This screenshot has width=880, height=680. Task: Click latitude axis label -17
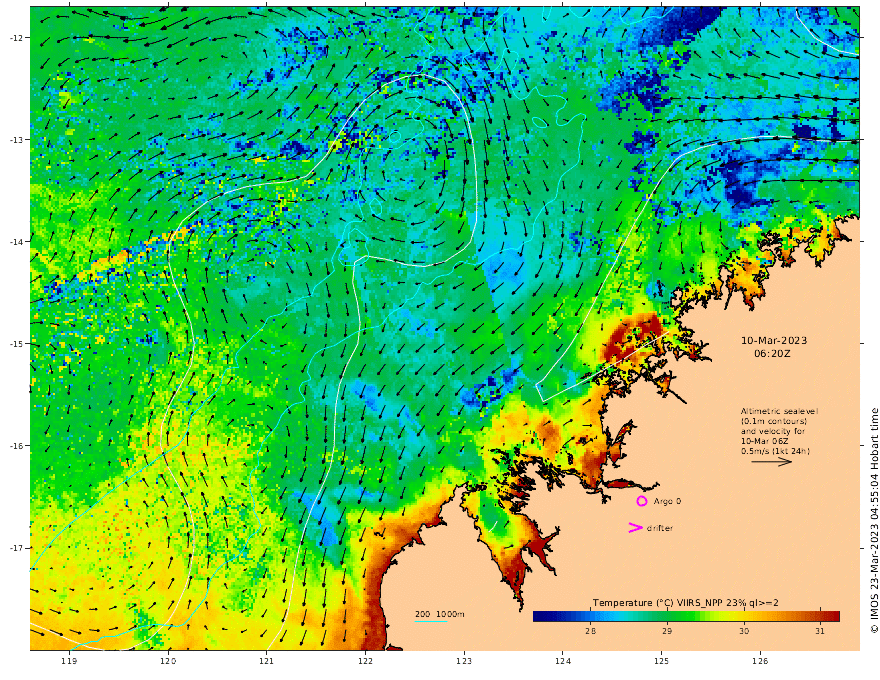click(16, 548)
